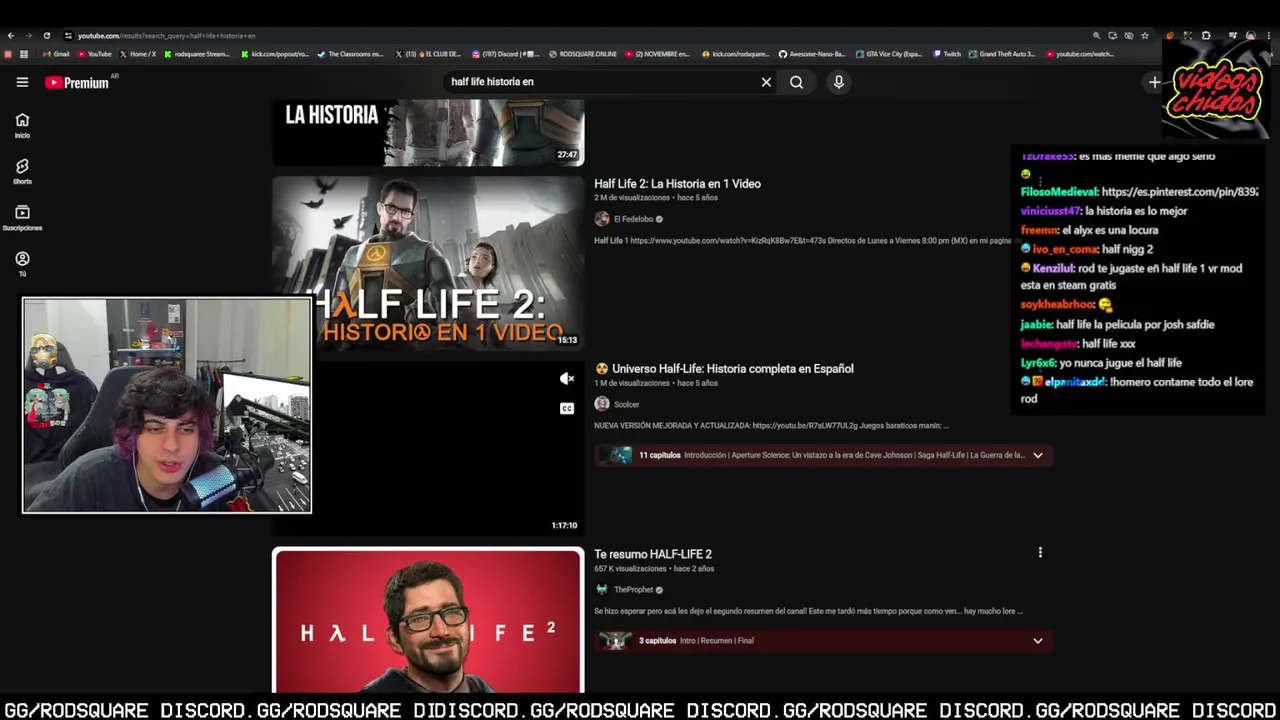Click the Scolcer channel avatar
This screenshot has height=720, width=1280.
click(602, 404)
